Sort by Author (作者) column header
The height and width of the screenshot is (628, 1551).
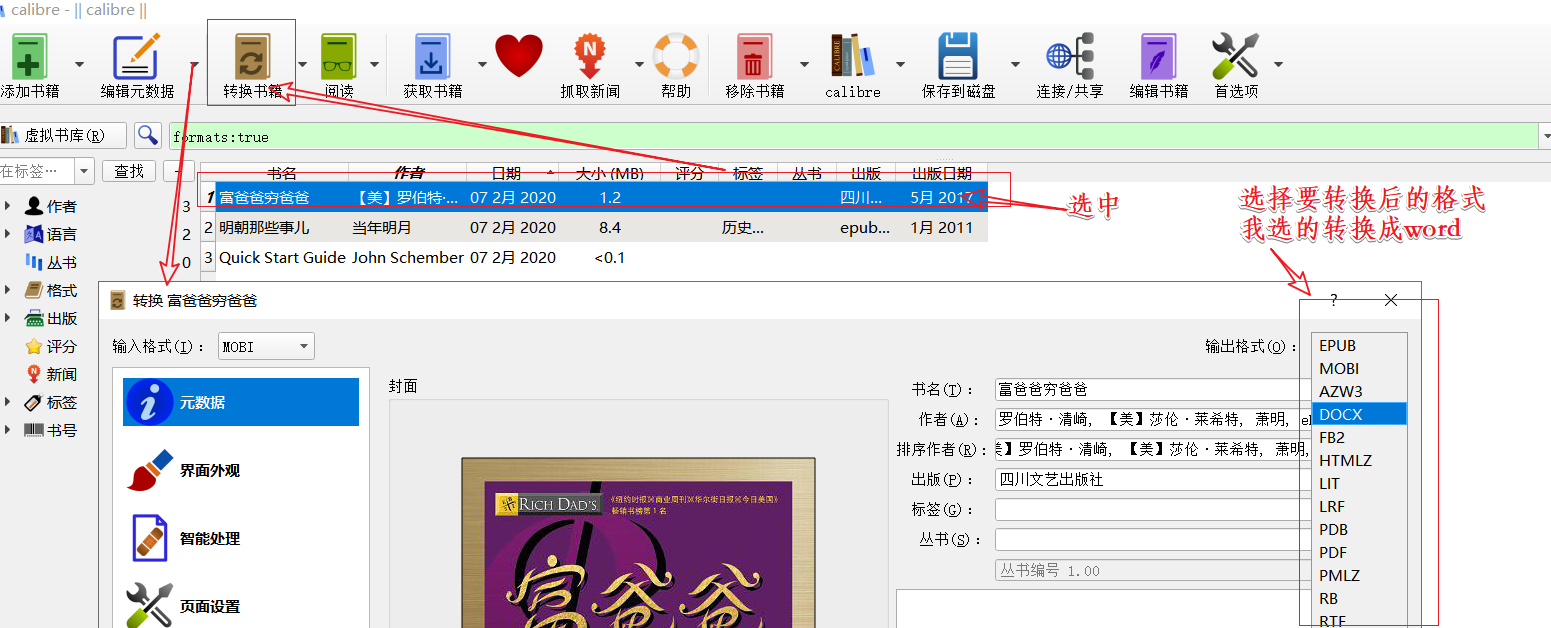pyautogui.click(x=408, y=173)
